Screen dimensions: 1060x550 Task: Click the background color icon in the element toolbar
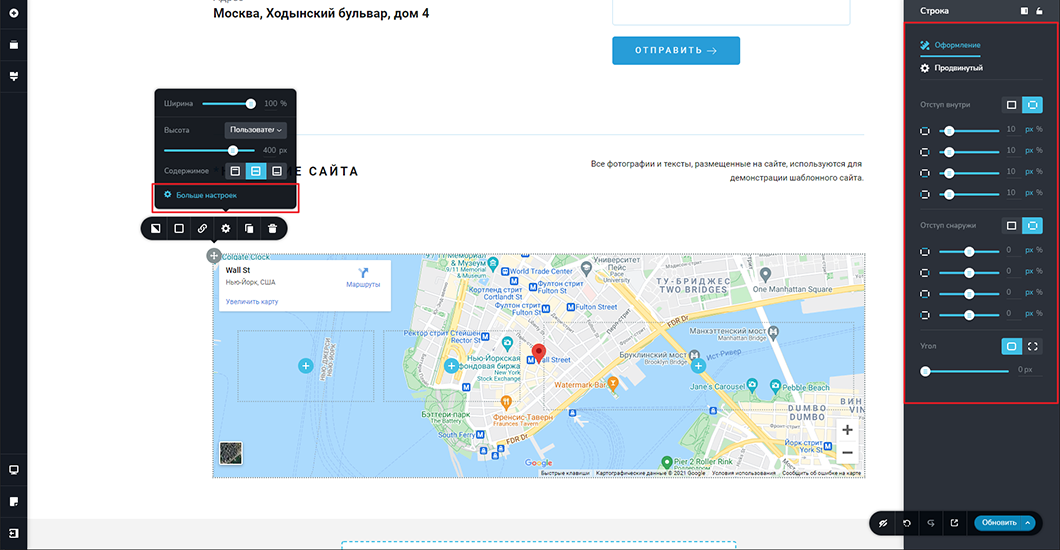tap(155, 228)
